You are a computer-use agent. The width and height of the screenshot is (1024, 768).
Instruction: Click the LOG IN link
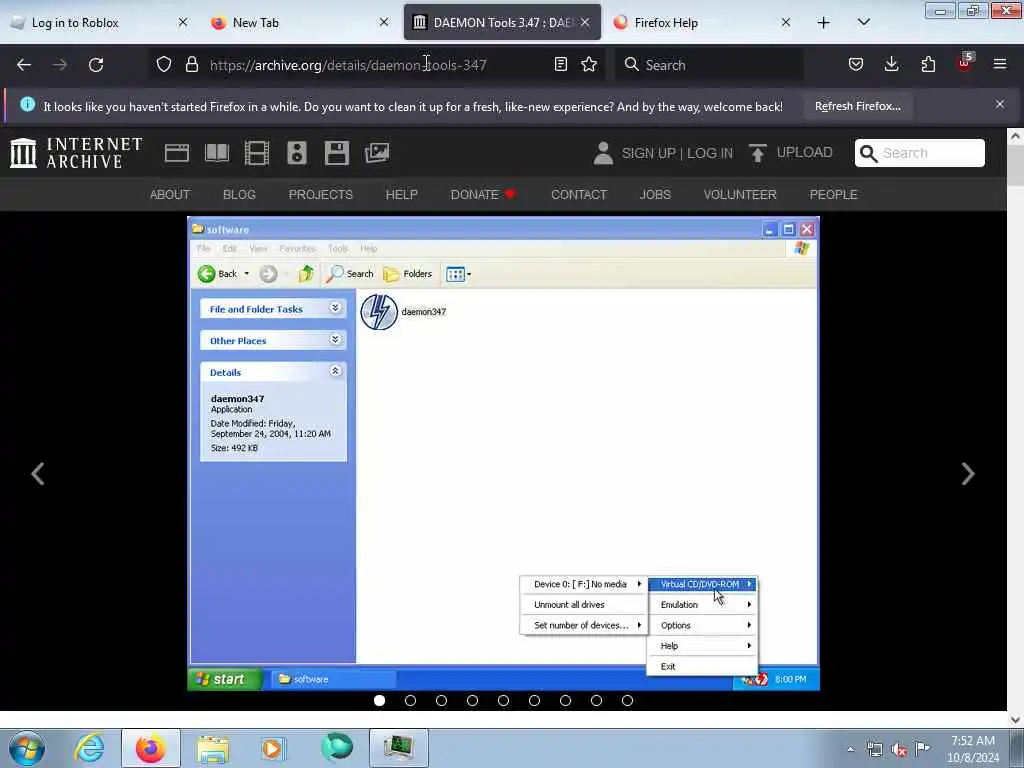(710, 153)
